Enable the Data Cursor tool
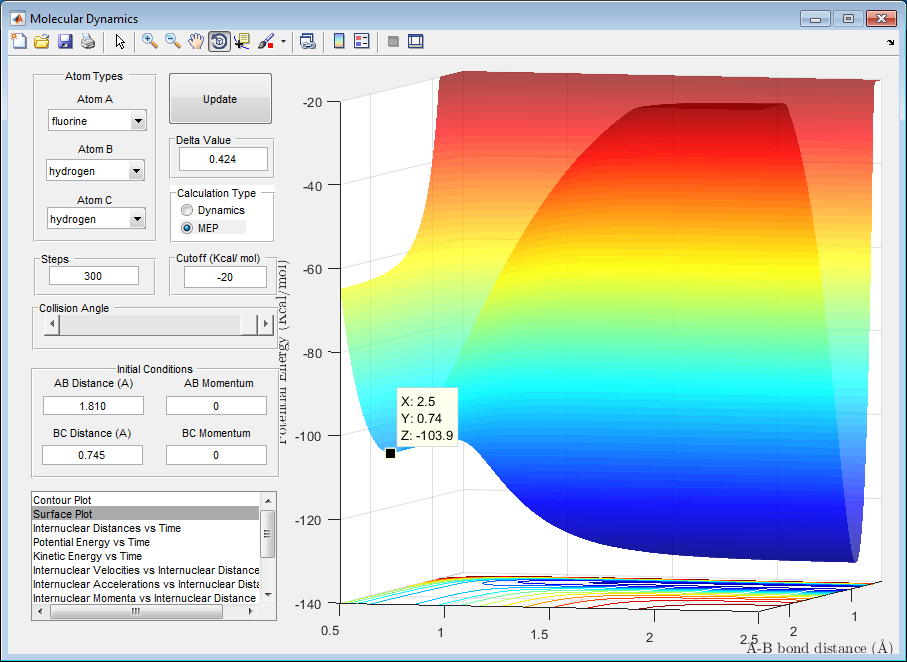 (242, 42)
